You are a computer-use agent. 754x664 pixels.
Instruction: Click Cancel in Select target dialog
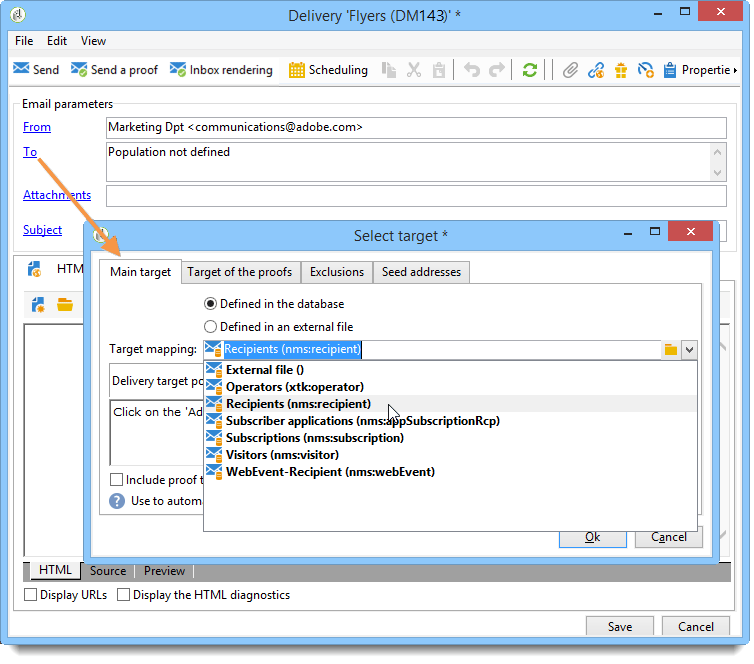[669, 538]
